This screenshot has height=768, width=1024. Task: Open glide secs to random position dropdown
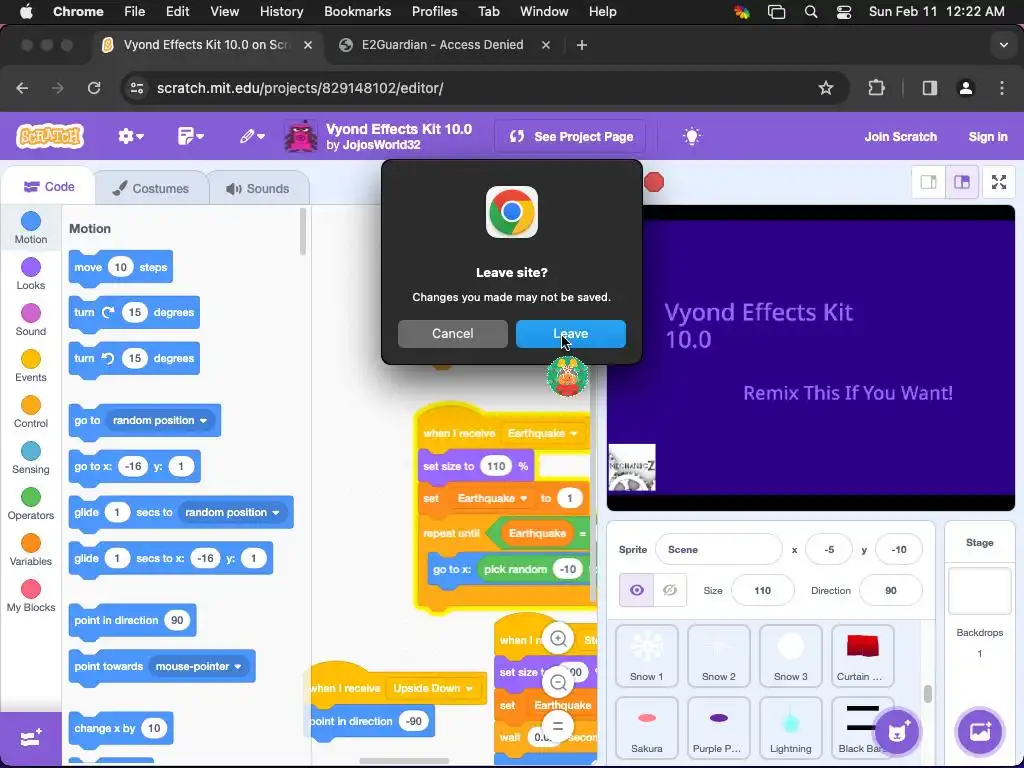tap(232, 513)
